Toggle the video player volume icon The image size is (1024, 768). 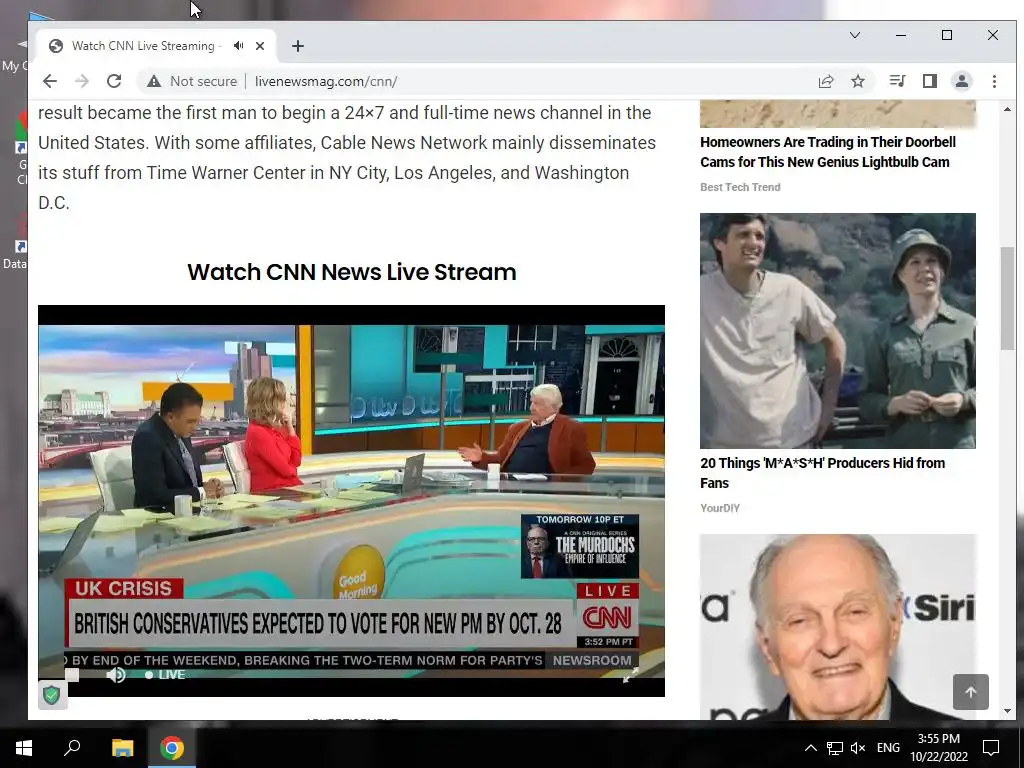tap(116, 675)
